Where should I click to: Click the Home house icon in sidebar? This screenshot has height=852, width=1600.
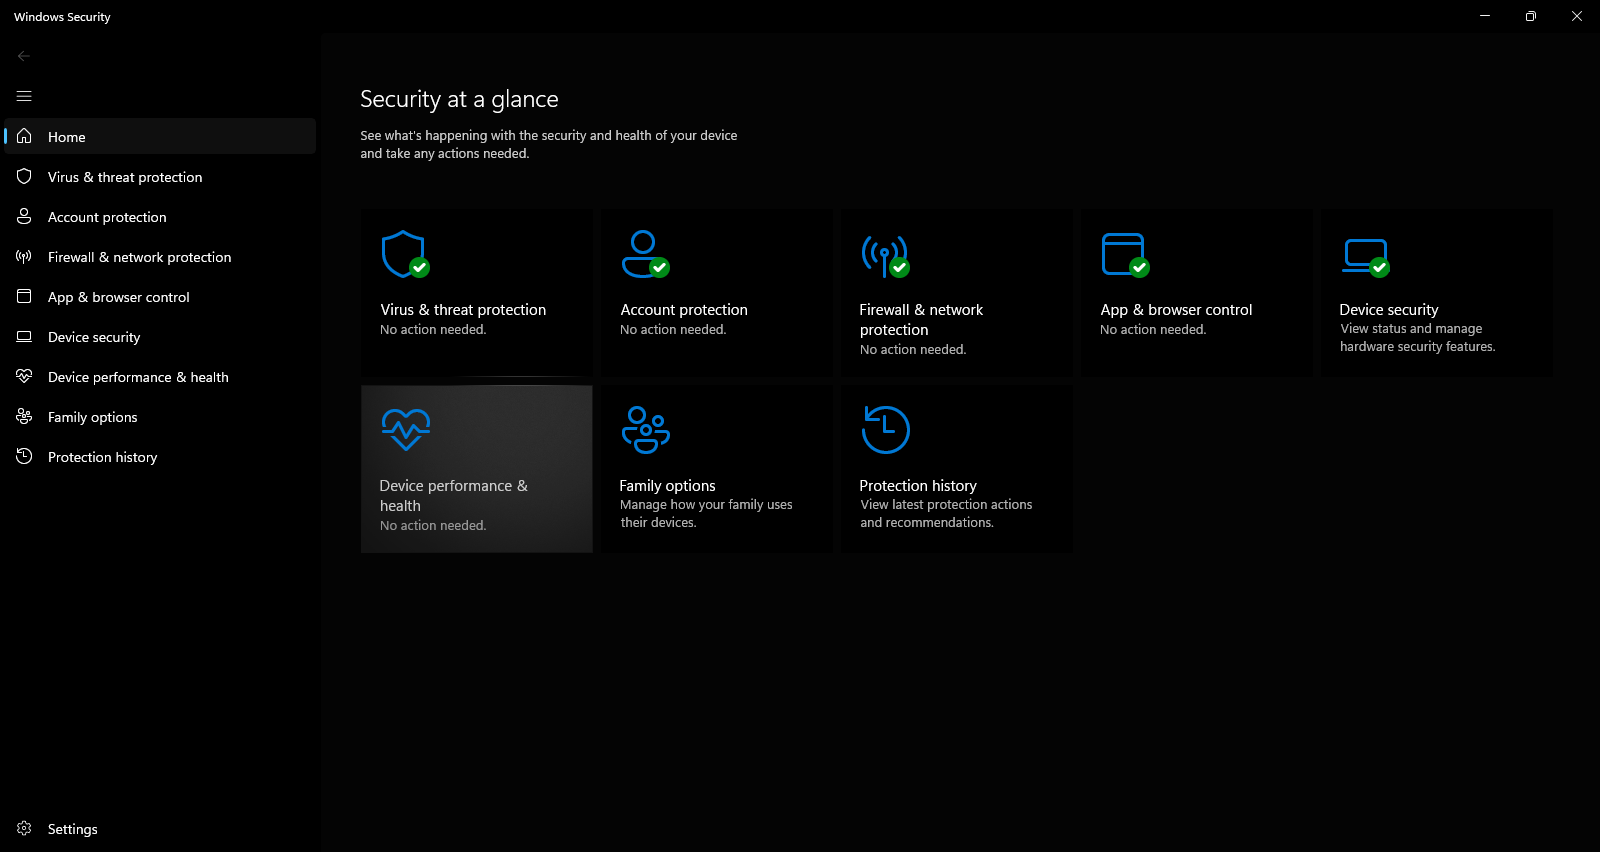[x=24, y=136]
